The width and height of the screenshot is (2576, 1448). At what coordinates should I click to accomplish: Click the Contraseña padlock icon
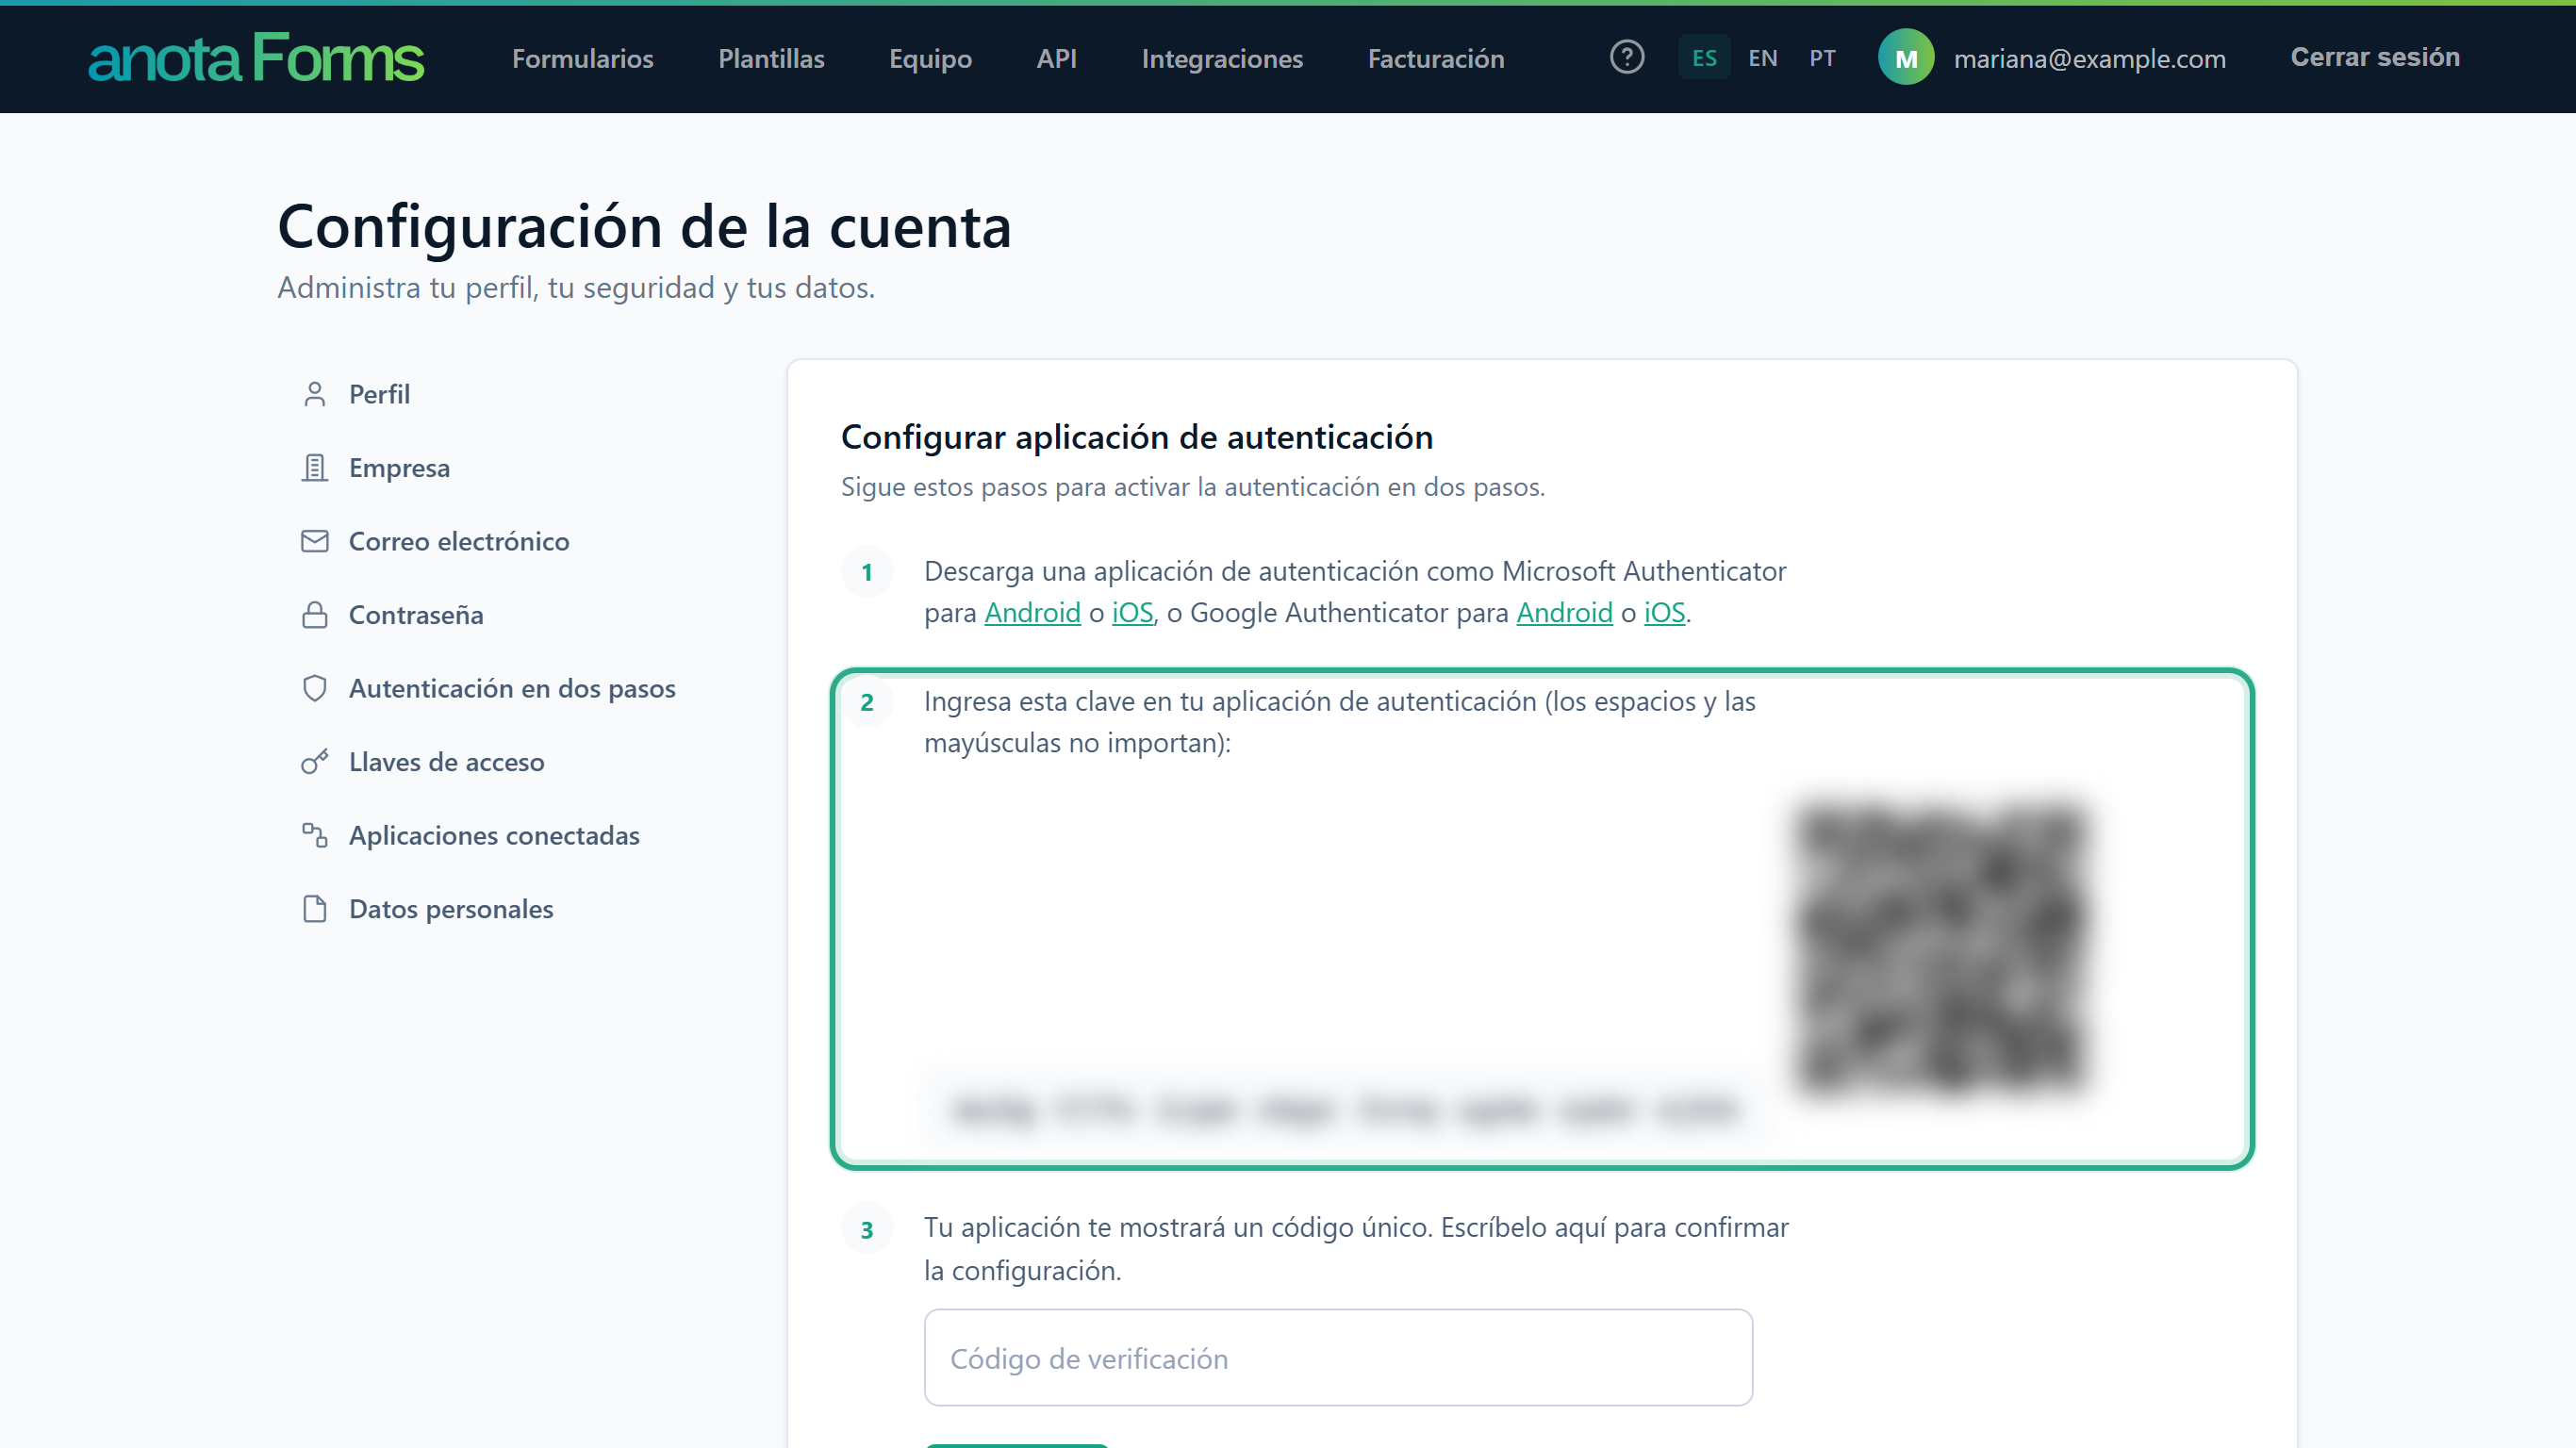tap(315, 615)
